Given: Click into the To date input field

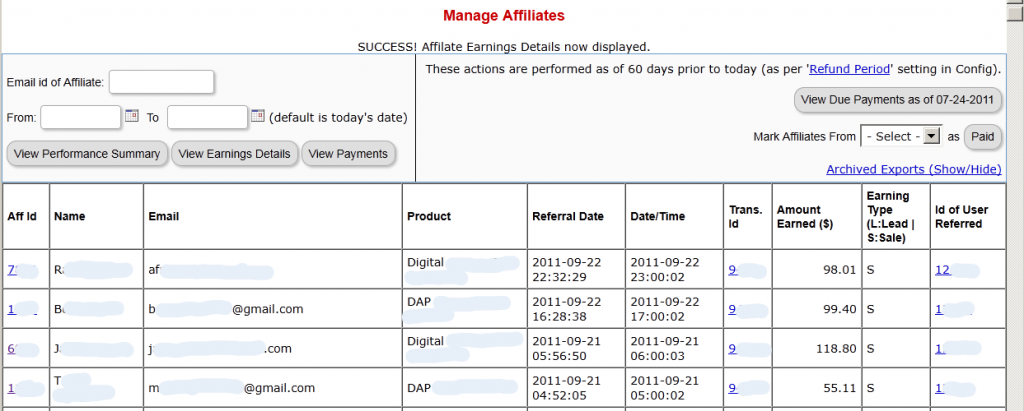Looking at the screenshot, I should tap(207, 117).
